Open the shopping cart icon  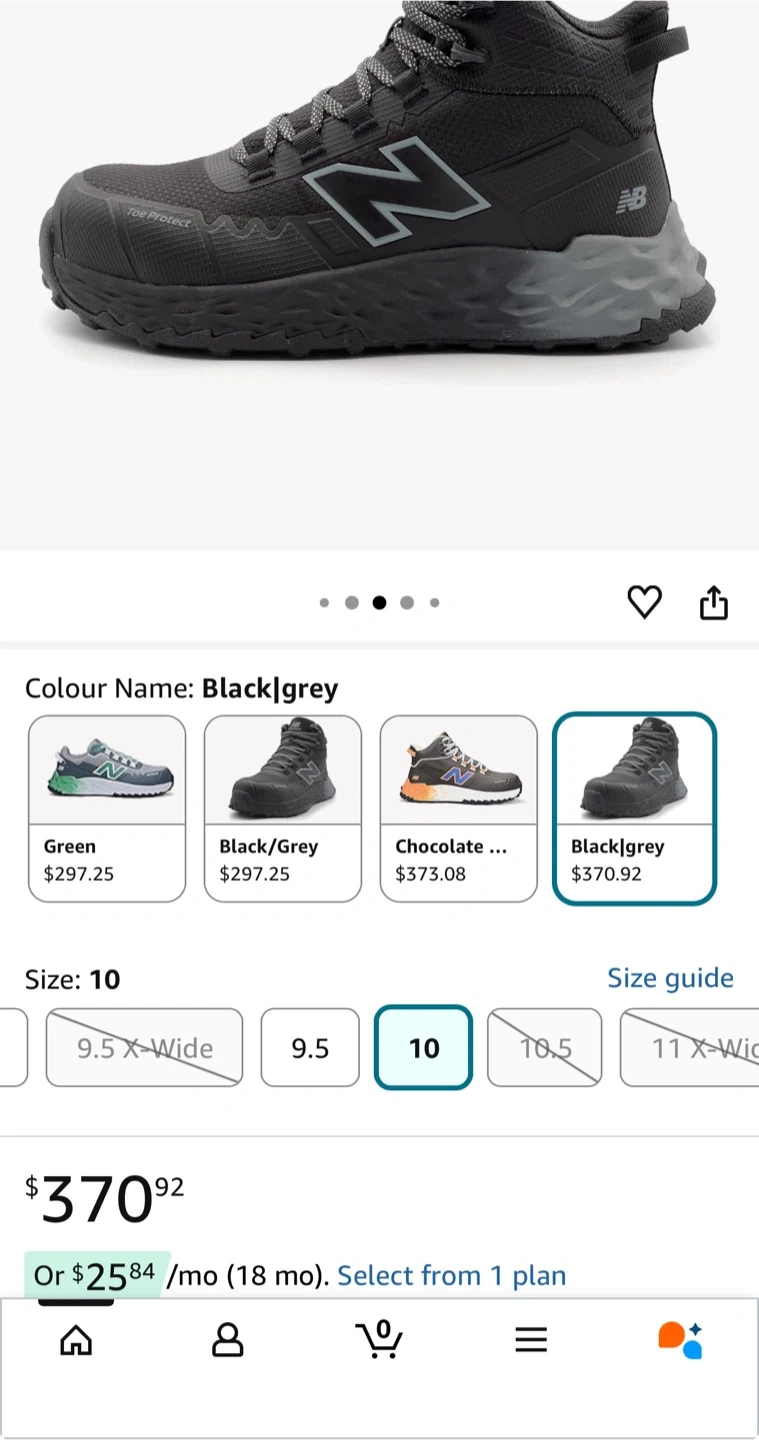pos(379,1339)
